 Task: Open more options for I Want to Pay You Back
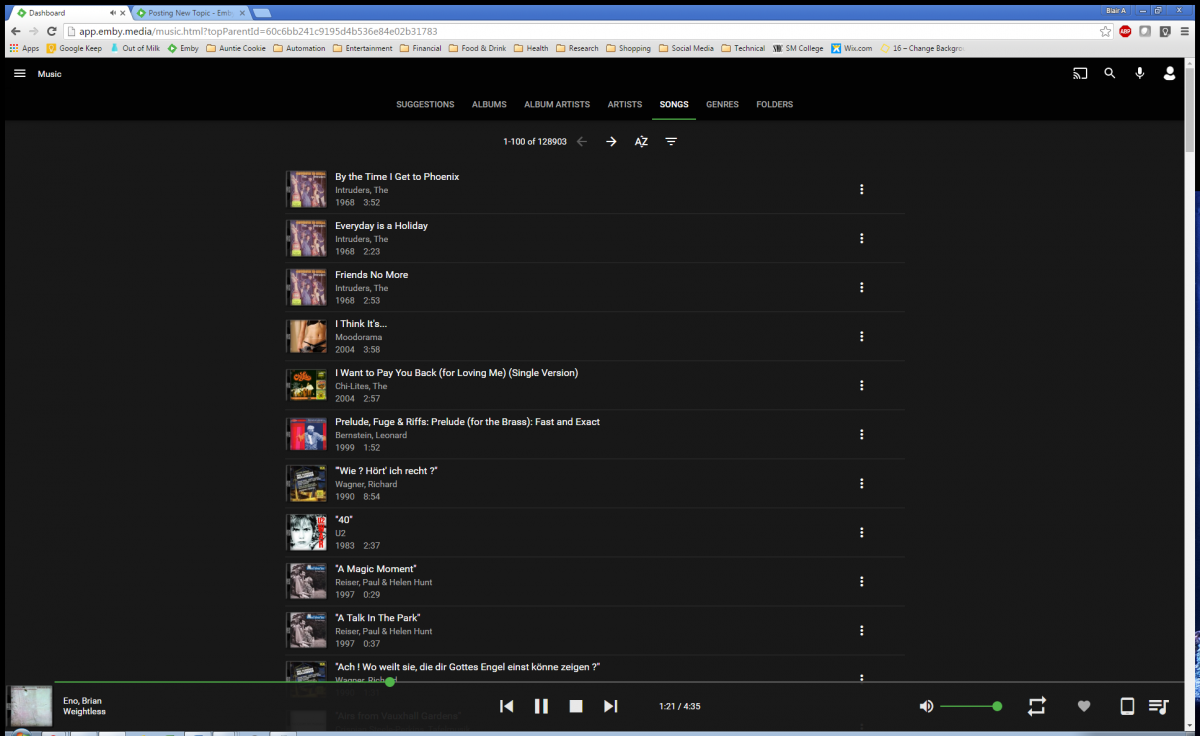(x=861, y=385)
